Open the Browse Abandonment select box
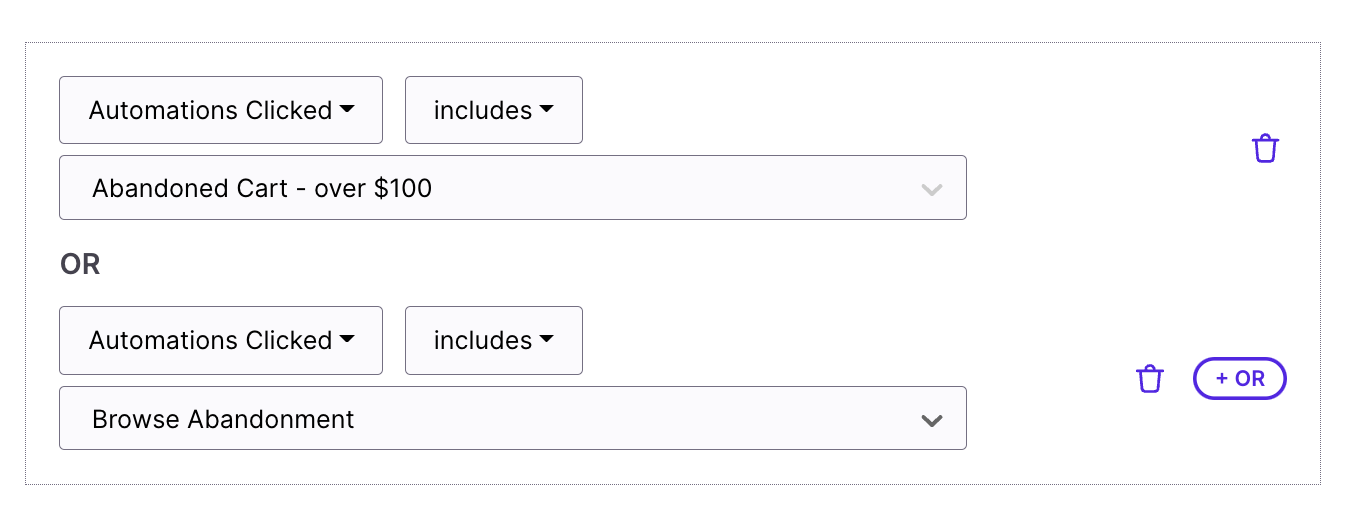 click(x=513, y=418)
